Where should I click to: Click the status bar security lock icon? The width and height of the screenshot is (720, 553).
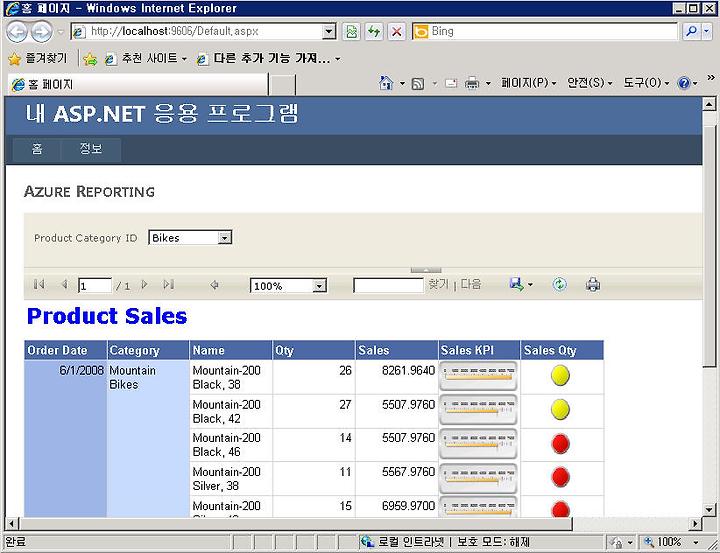point(616,542)
